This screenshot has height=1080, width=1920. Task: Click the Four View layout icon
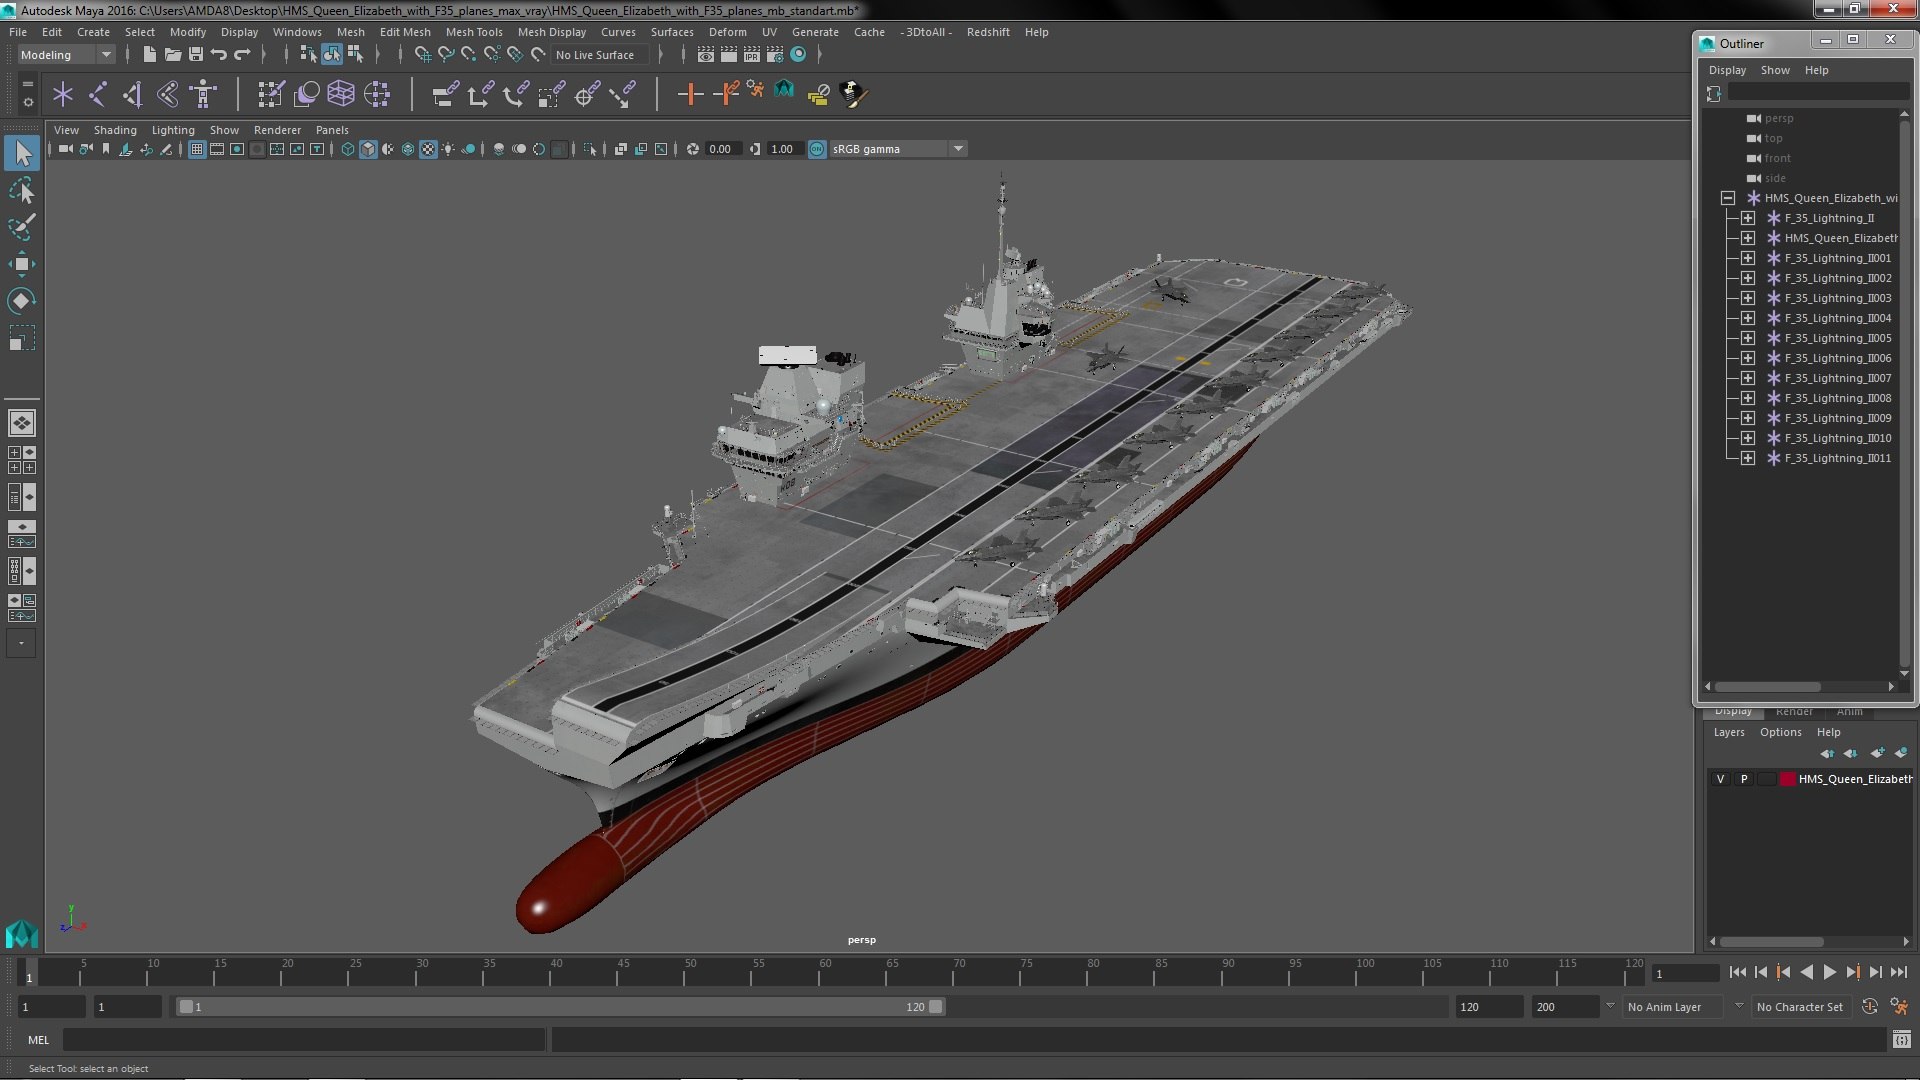pyautogui.click(x=22, y=460)
